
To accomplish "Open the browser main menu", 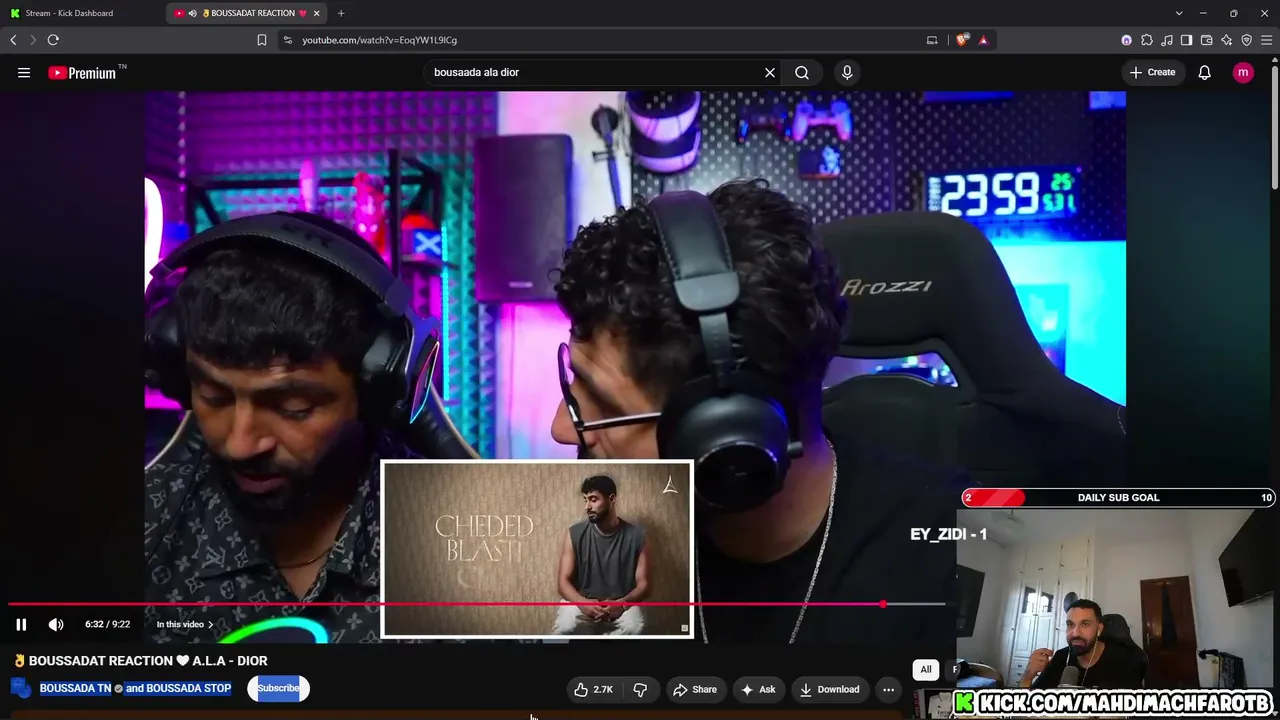I will pos(1266,40).
